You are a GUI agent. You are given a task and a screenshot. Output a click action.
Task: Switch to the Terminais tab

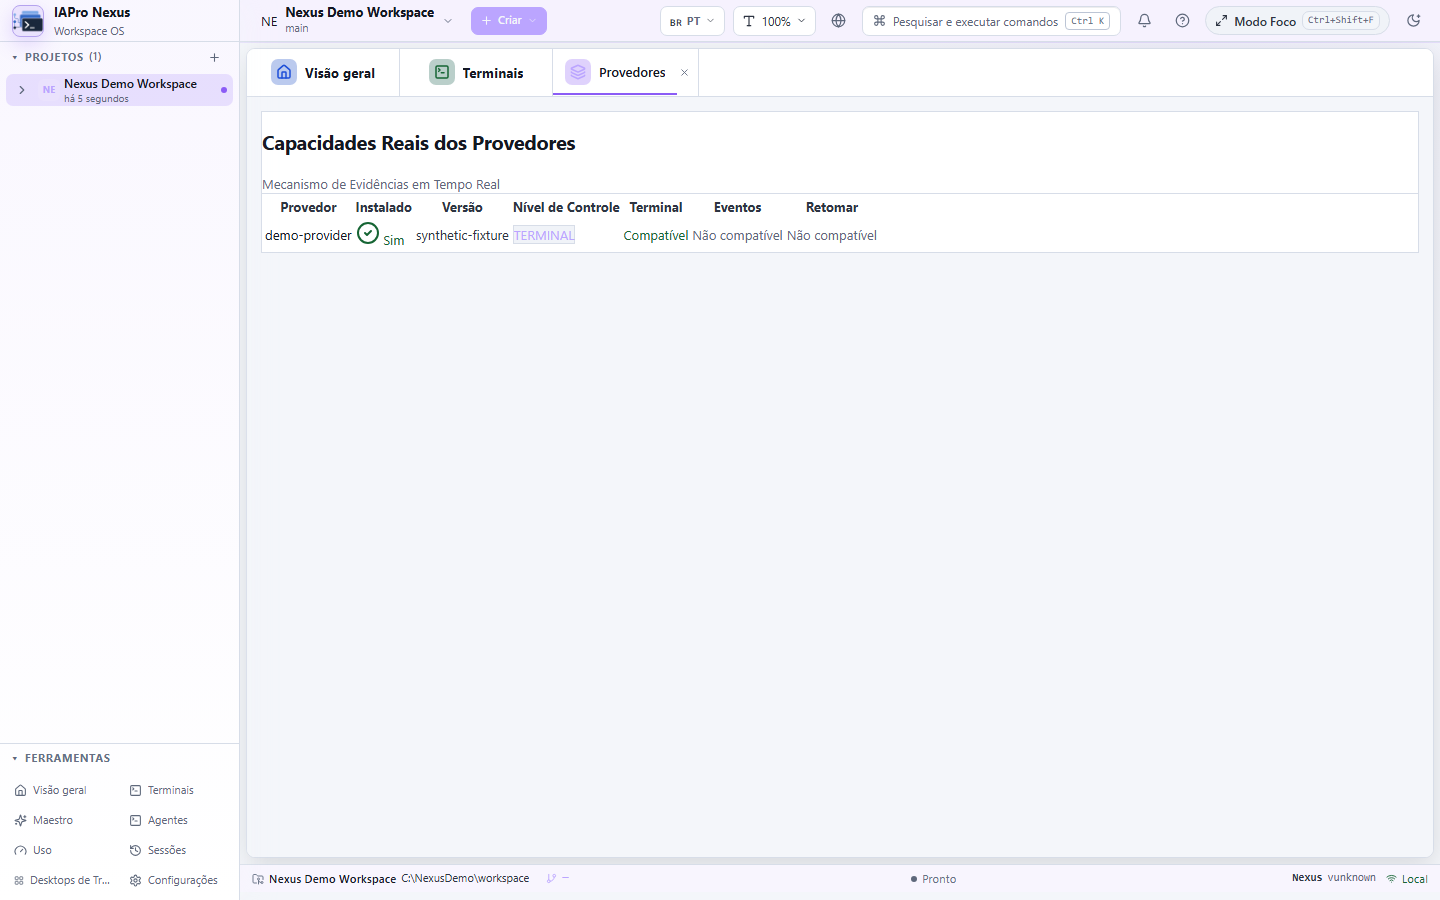coord(477,73)
